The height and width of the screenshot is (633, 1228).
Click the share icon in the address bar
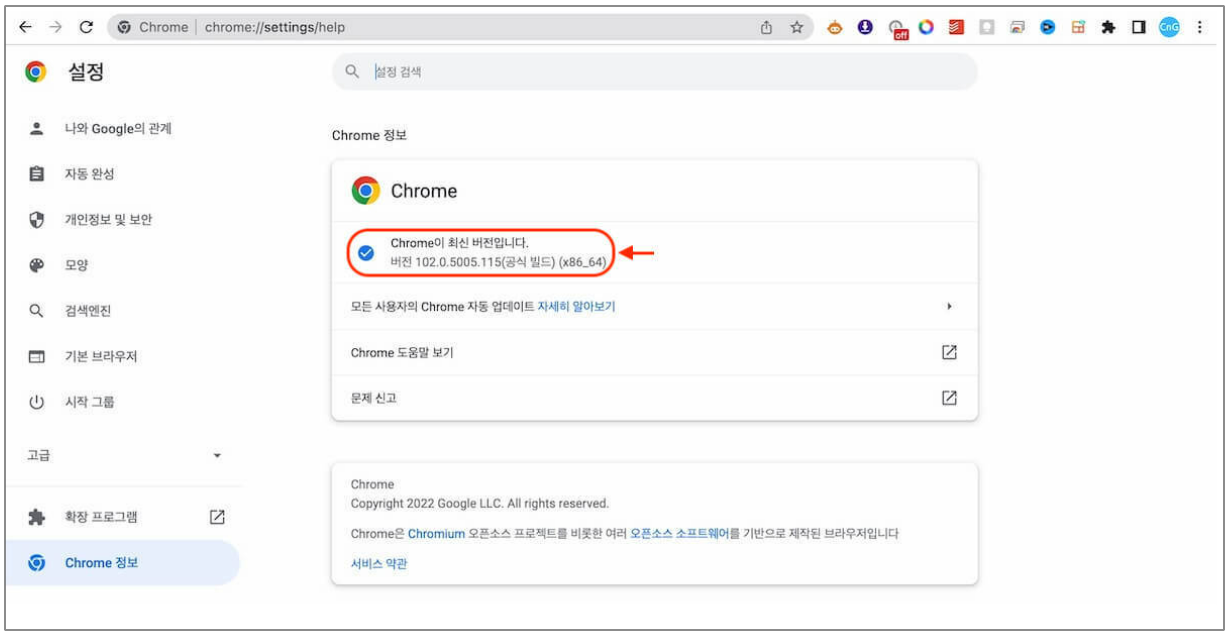click(x=767, y=27)
